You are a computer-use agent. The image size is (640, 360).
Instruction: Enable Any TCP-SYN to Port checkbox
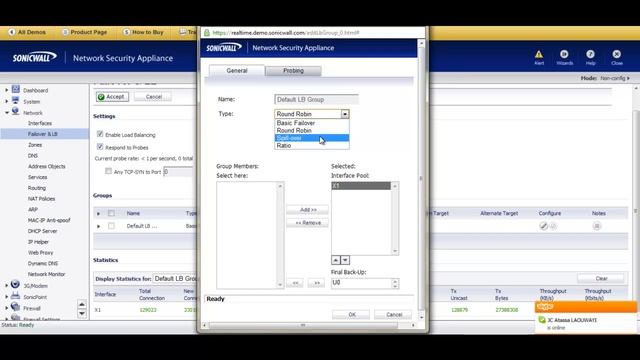click(108, 171)
